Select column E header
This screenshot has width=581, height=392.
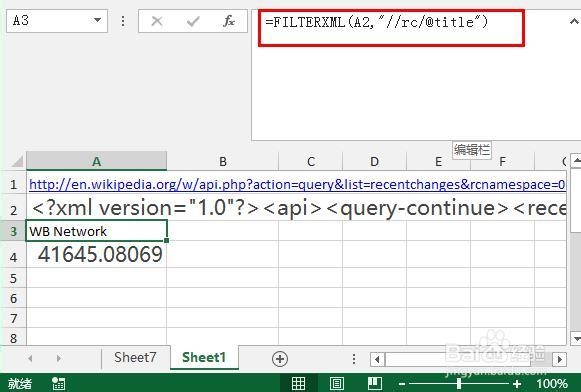pyautogui.click(x=438, y=162)
